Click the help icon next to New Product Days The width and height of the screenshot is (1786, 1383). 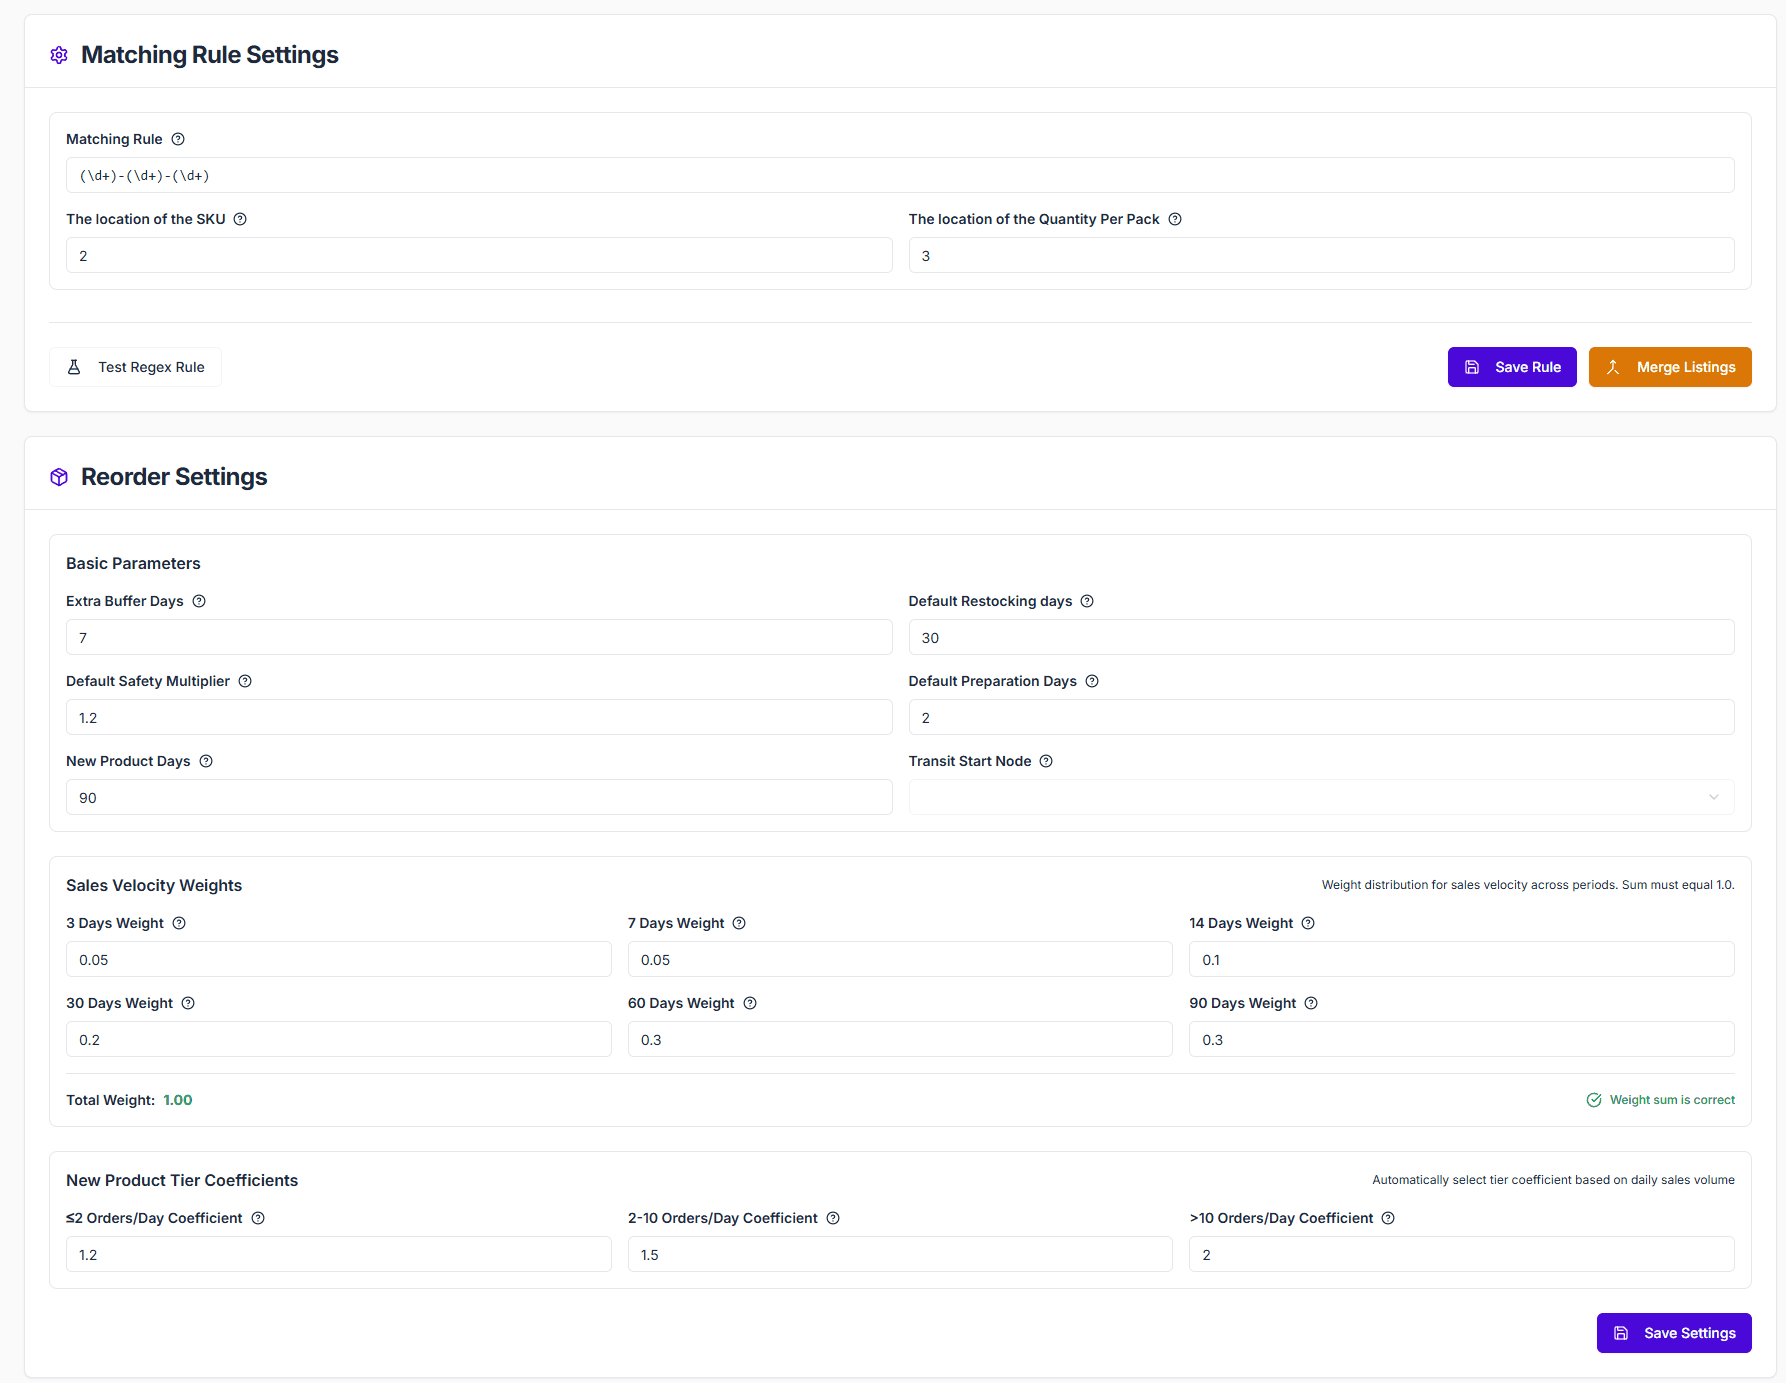click(206, 761)
